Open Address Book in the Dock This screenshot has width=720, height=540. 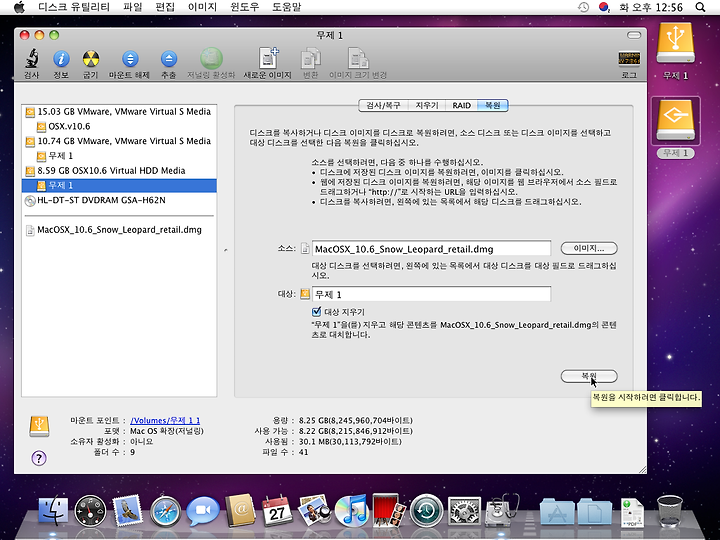point(240,511)
